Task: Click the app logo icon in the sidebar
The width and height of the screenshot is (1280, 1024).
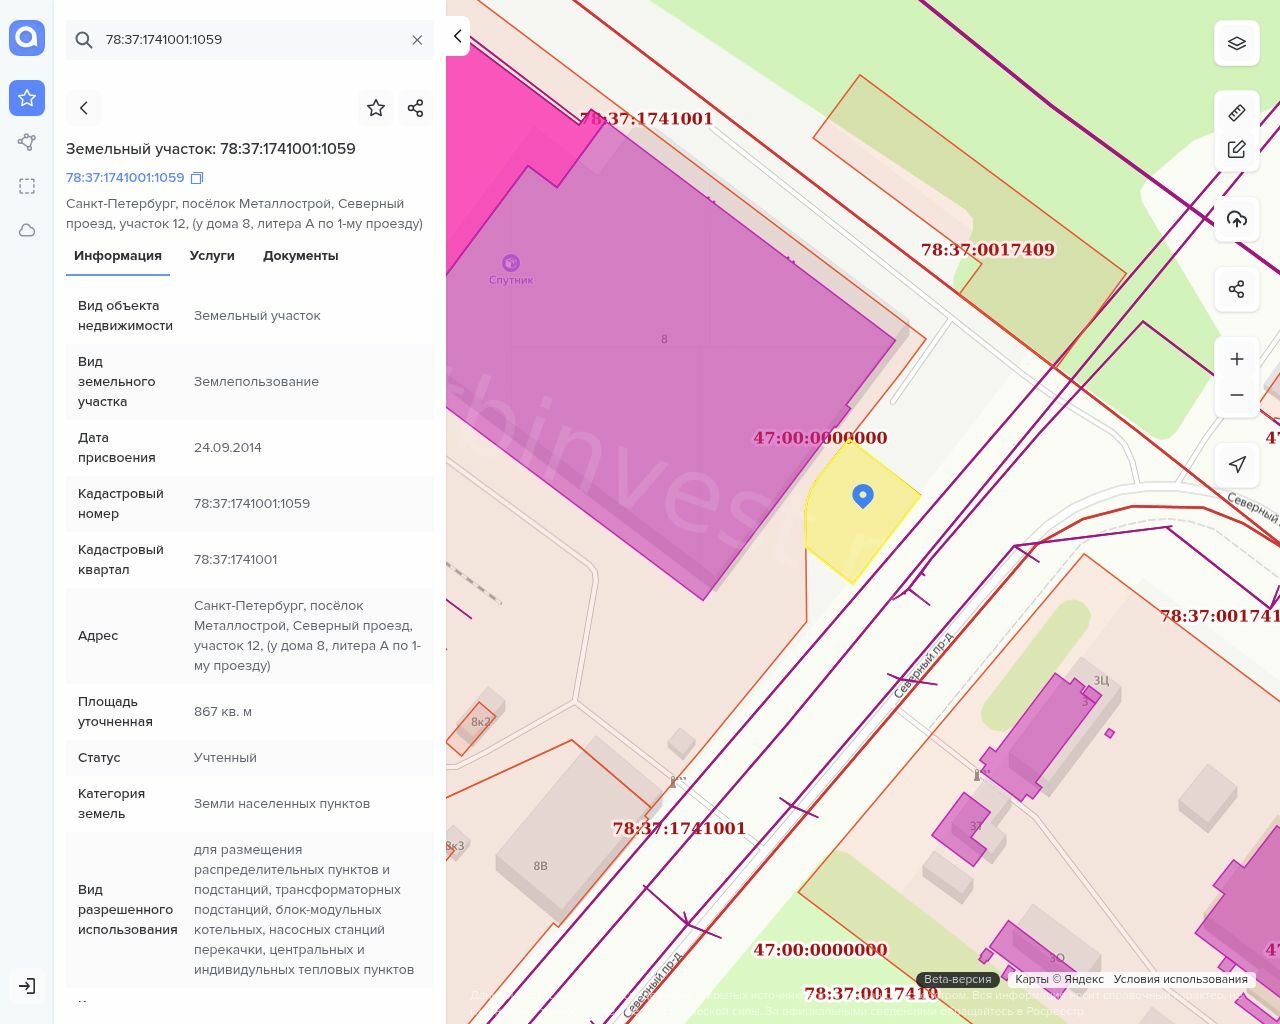Action: click(27, 38)
